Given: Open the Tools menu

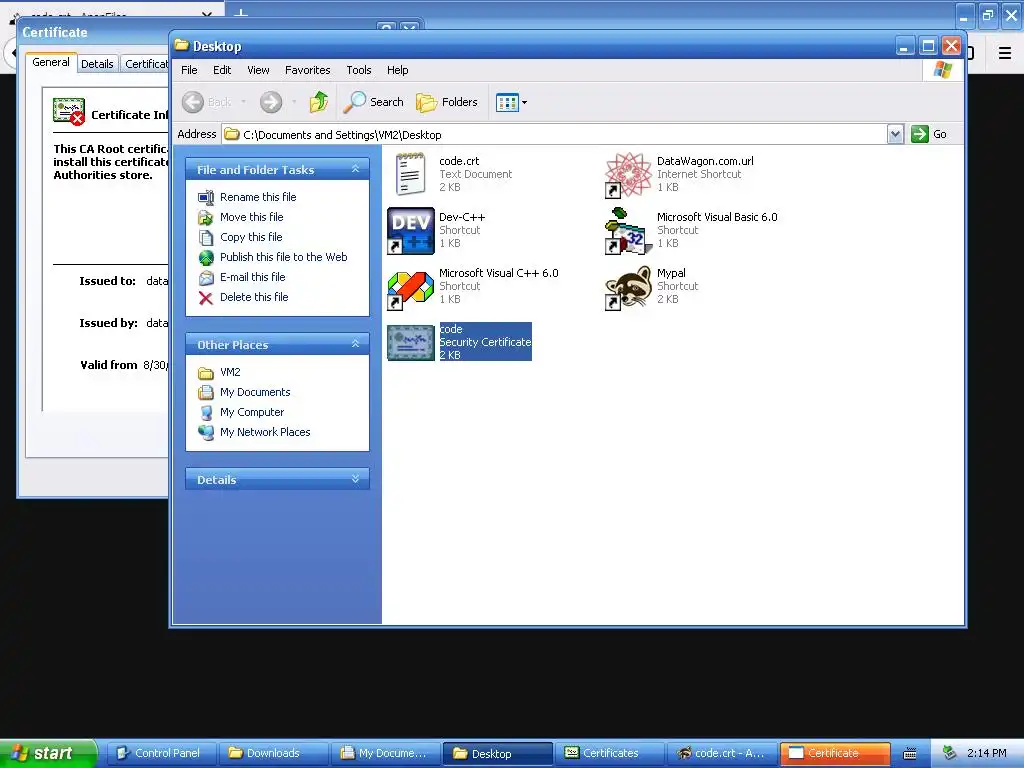Looking at the screenshot, I should coord(359,70).
